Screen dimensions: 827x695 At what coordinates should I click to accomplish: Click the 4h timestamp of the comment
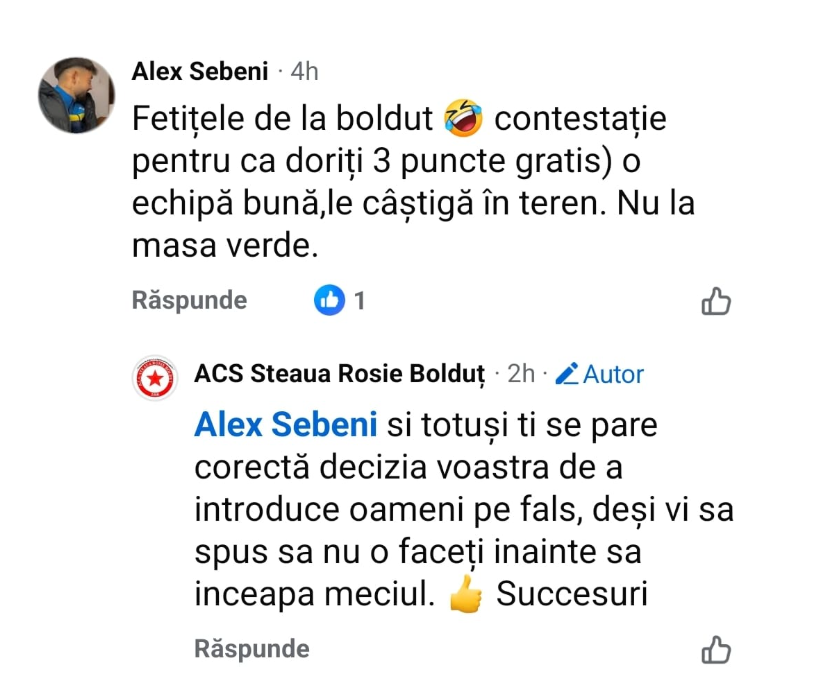pyautogui.click(x=304, y=71)
